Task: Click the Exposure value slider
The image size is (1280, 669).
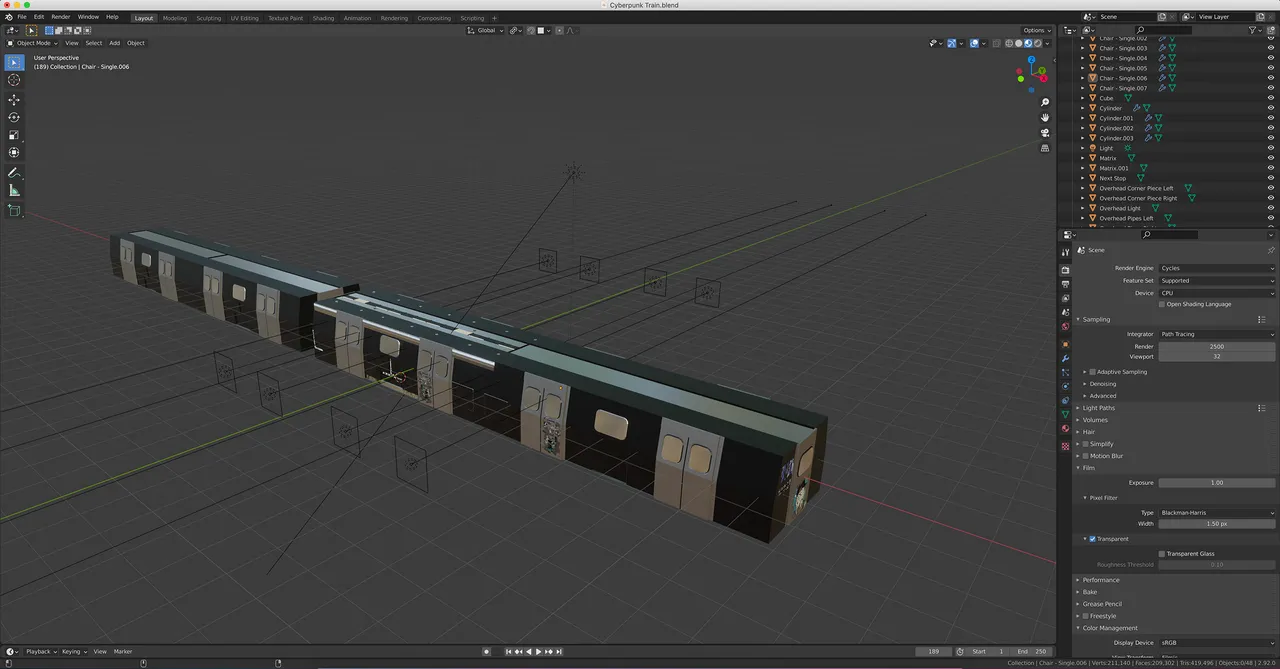Action: [x=1217, y=483]
